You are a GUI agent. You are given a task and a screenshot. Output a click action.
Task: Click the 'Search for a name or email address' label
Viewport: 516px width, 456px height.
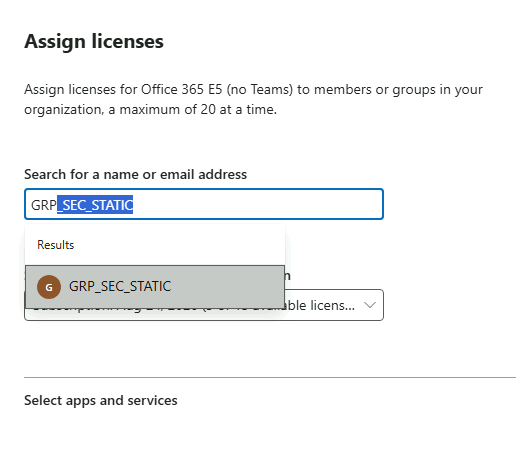coord(135,174)
